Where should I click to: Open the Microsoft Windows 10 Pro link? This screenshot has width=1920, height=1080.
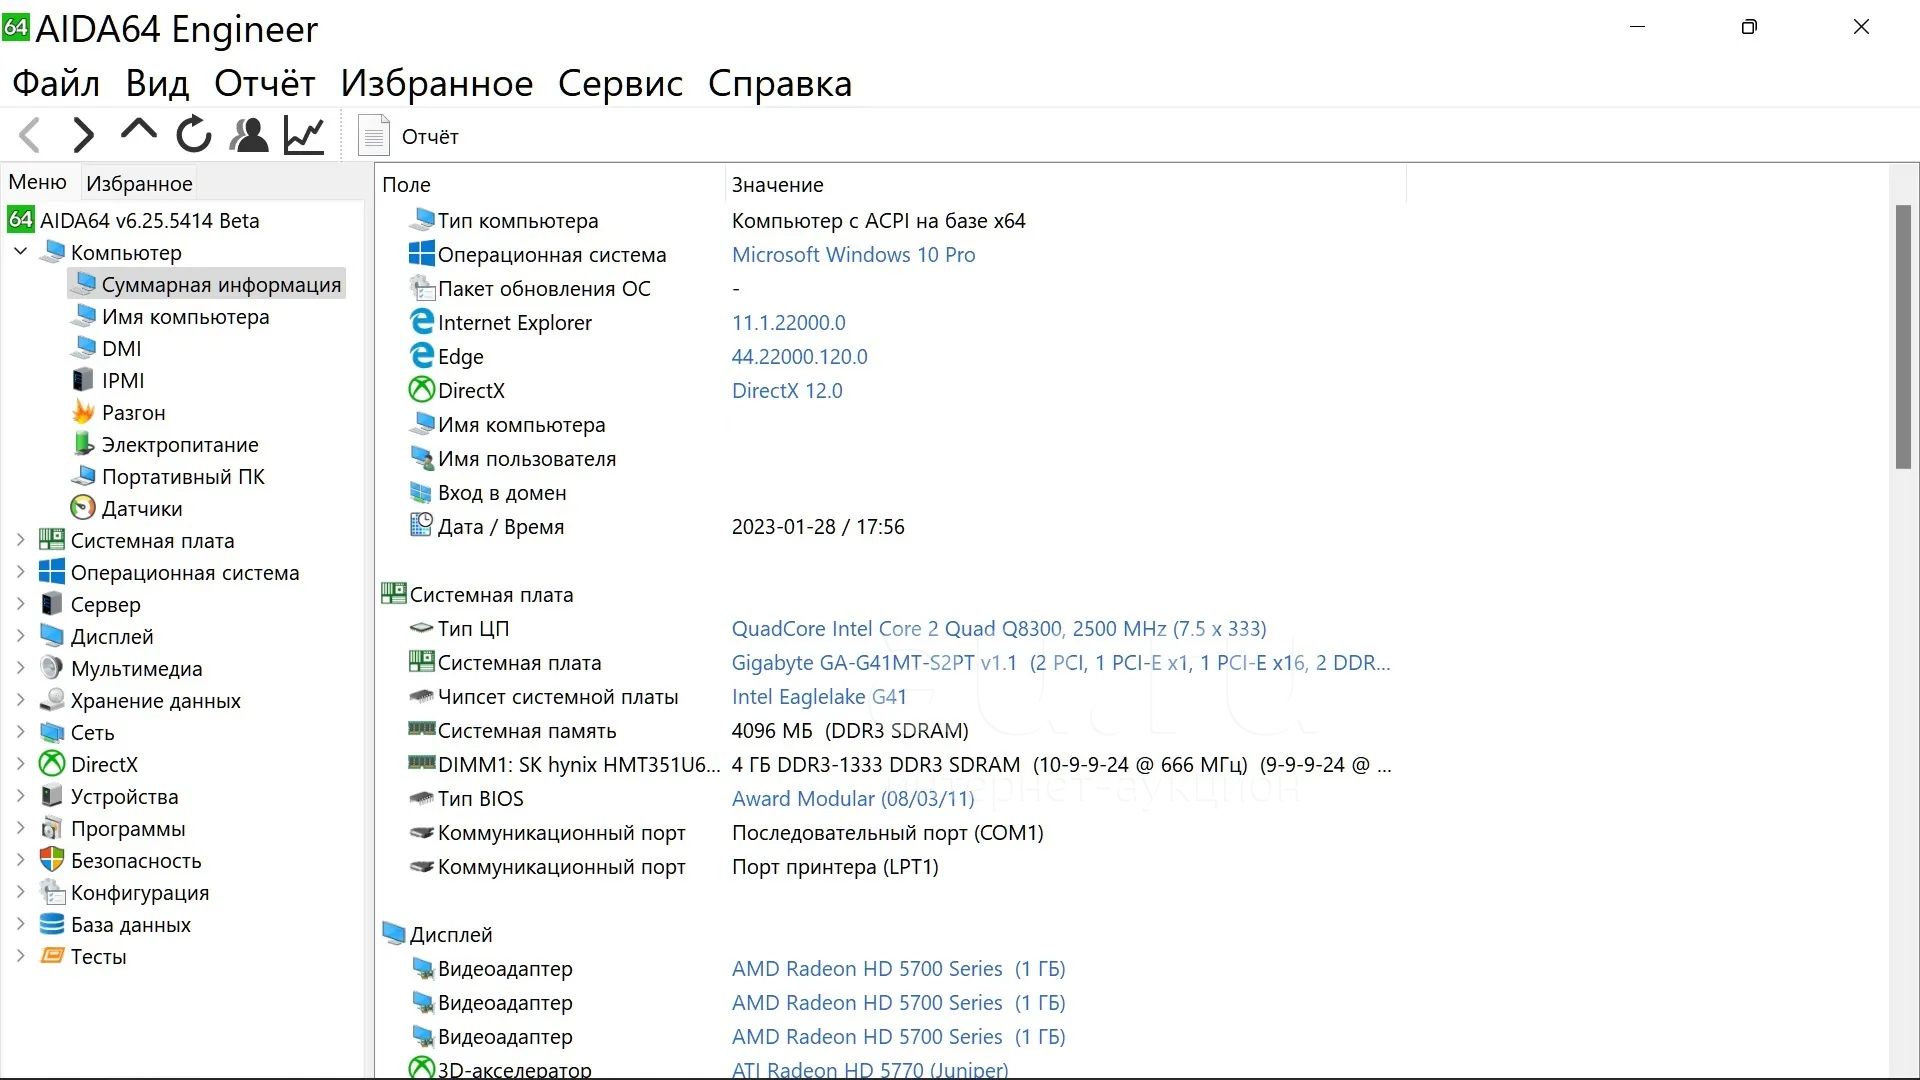853,254
